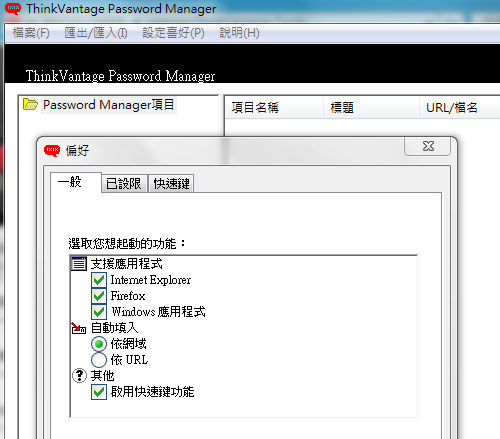The height and width of the screenshot is (439, 500).
Task: Open the 說明(H) menu
Action: click(239, 33)
